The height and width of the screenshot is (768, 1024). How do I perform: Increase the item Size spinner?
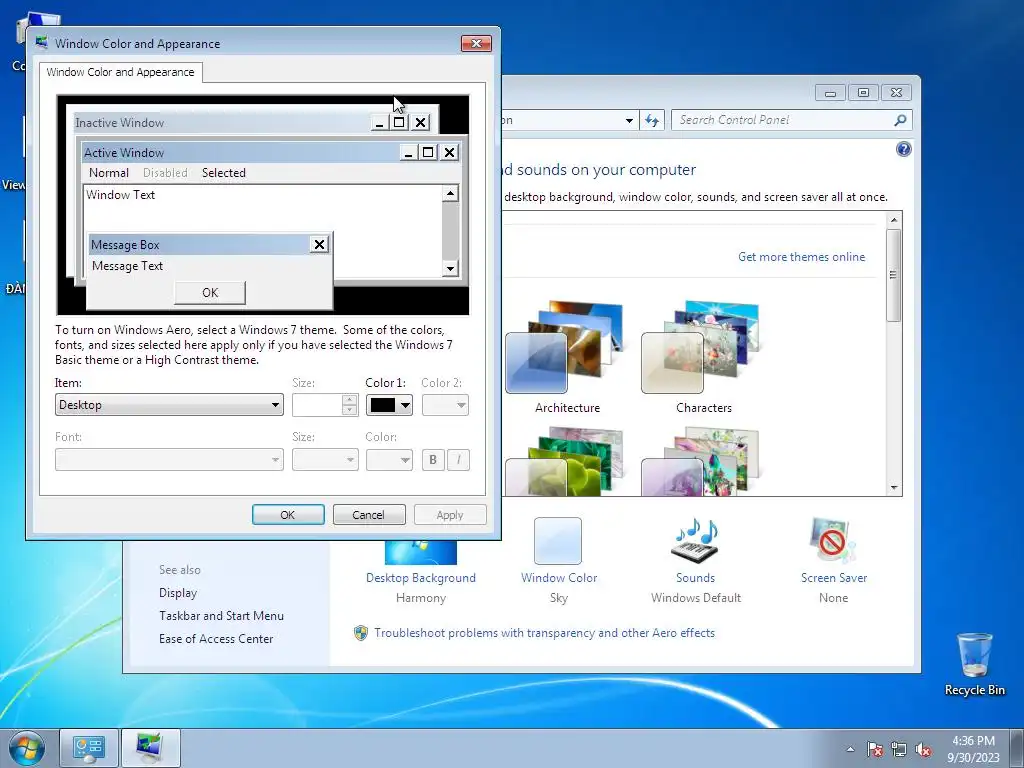(x=349, y=400)
